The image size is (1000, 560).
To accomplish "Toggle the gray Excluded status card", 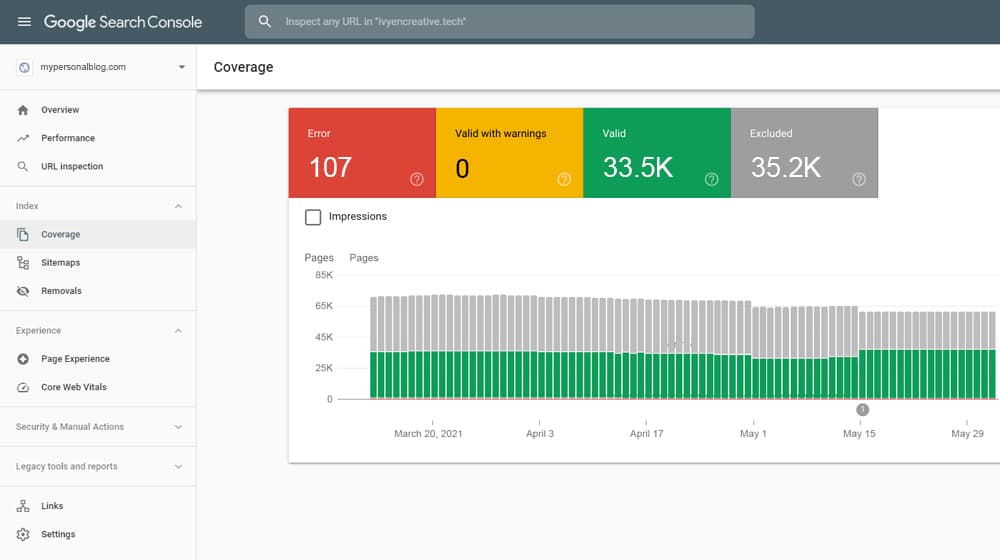I will click(x=804, y=152).
